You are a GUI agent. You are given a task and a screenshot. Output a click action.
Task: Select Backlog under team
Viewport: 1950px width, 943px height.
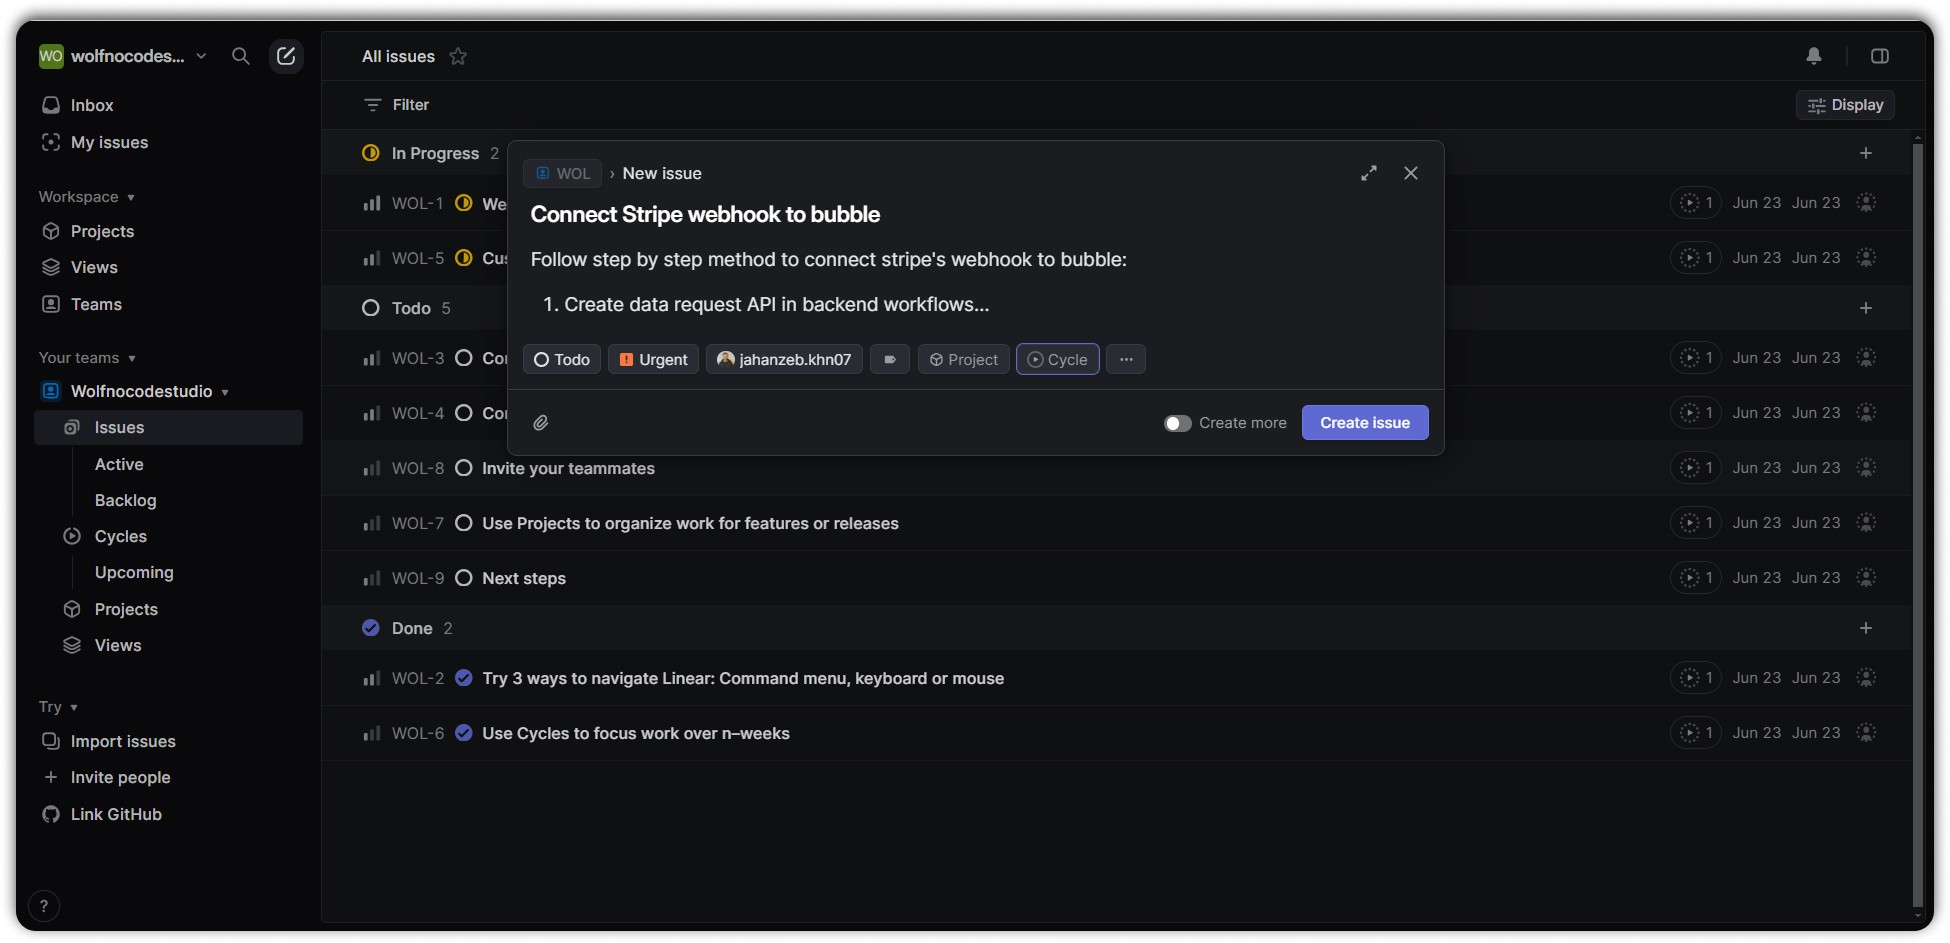coord(126,500)
